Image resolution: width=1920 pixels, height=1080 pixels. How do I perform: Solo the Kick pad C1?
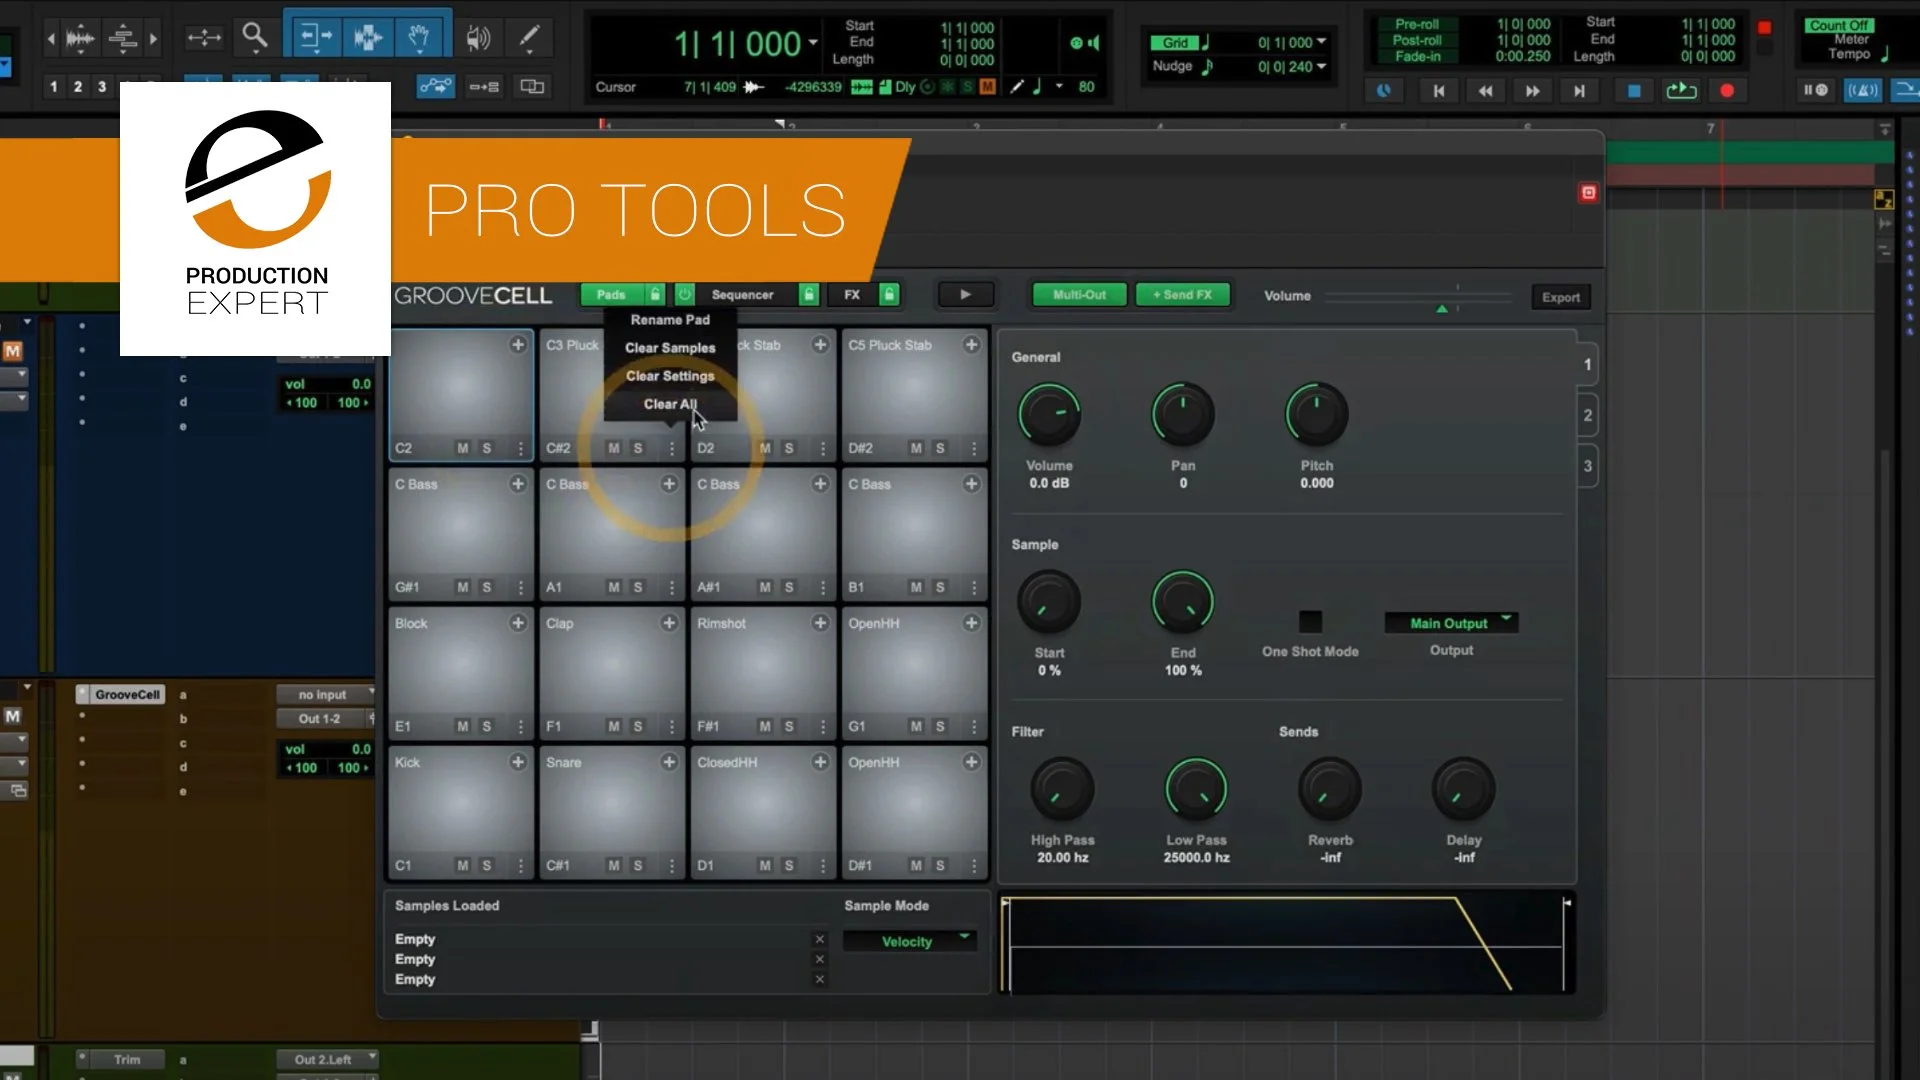pyautogui.click(x=487, y=865)
